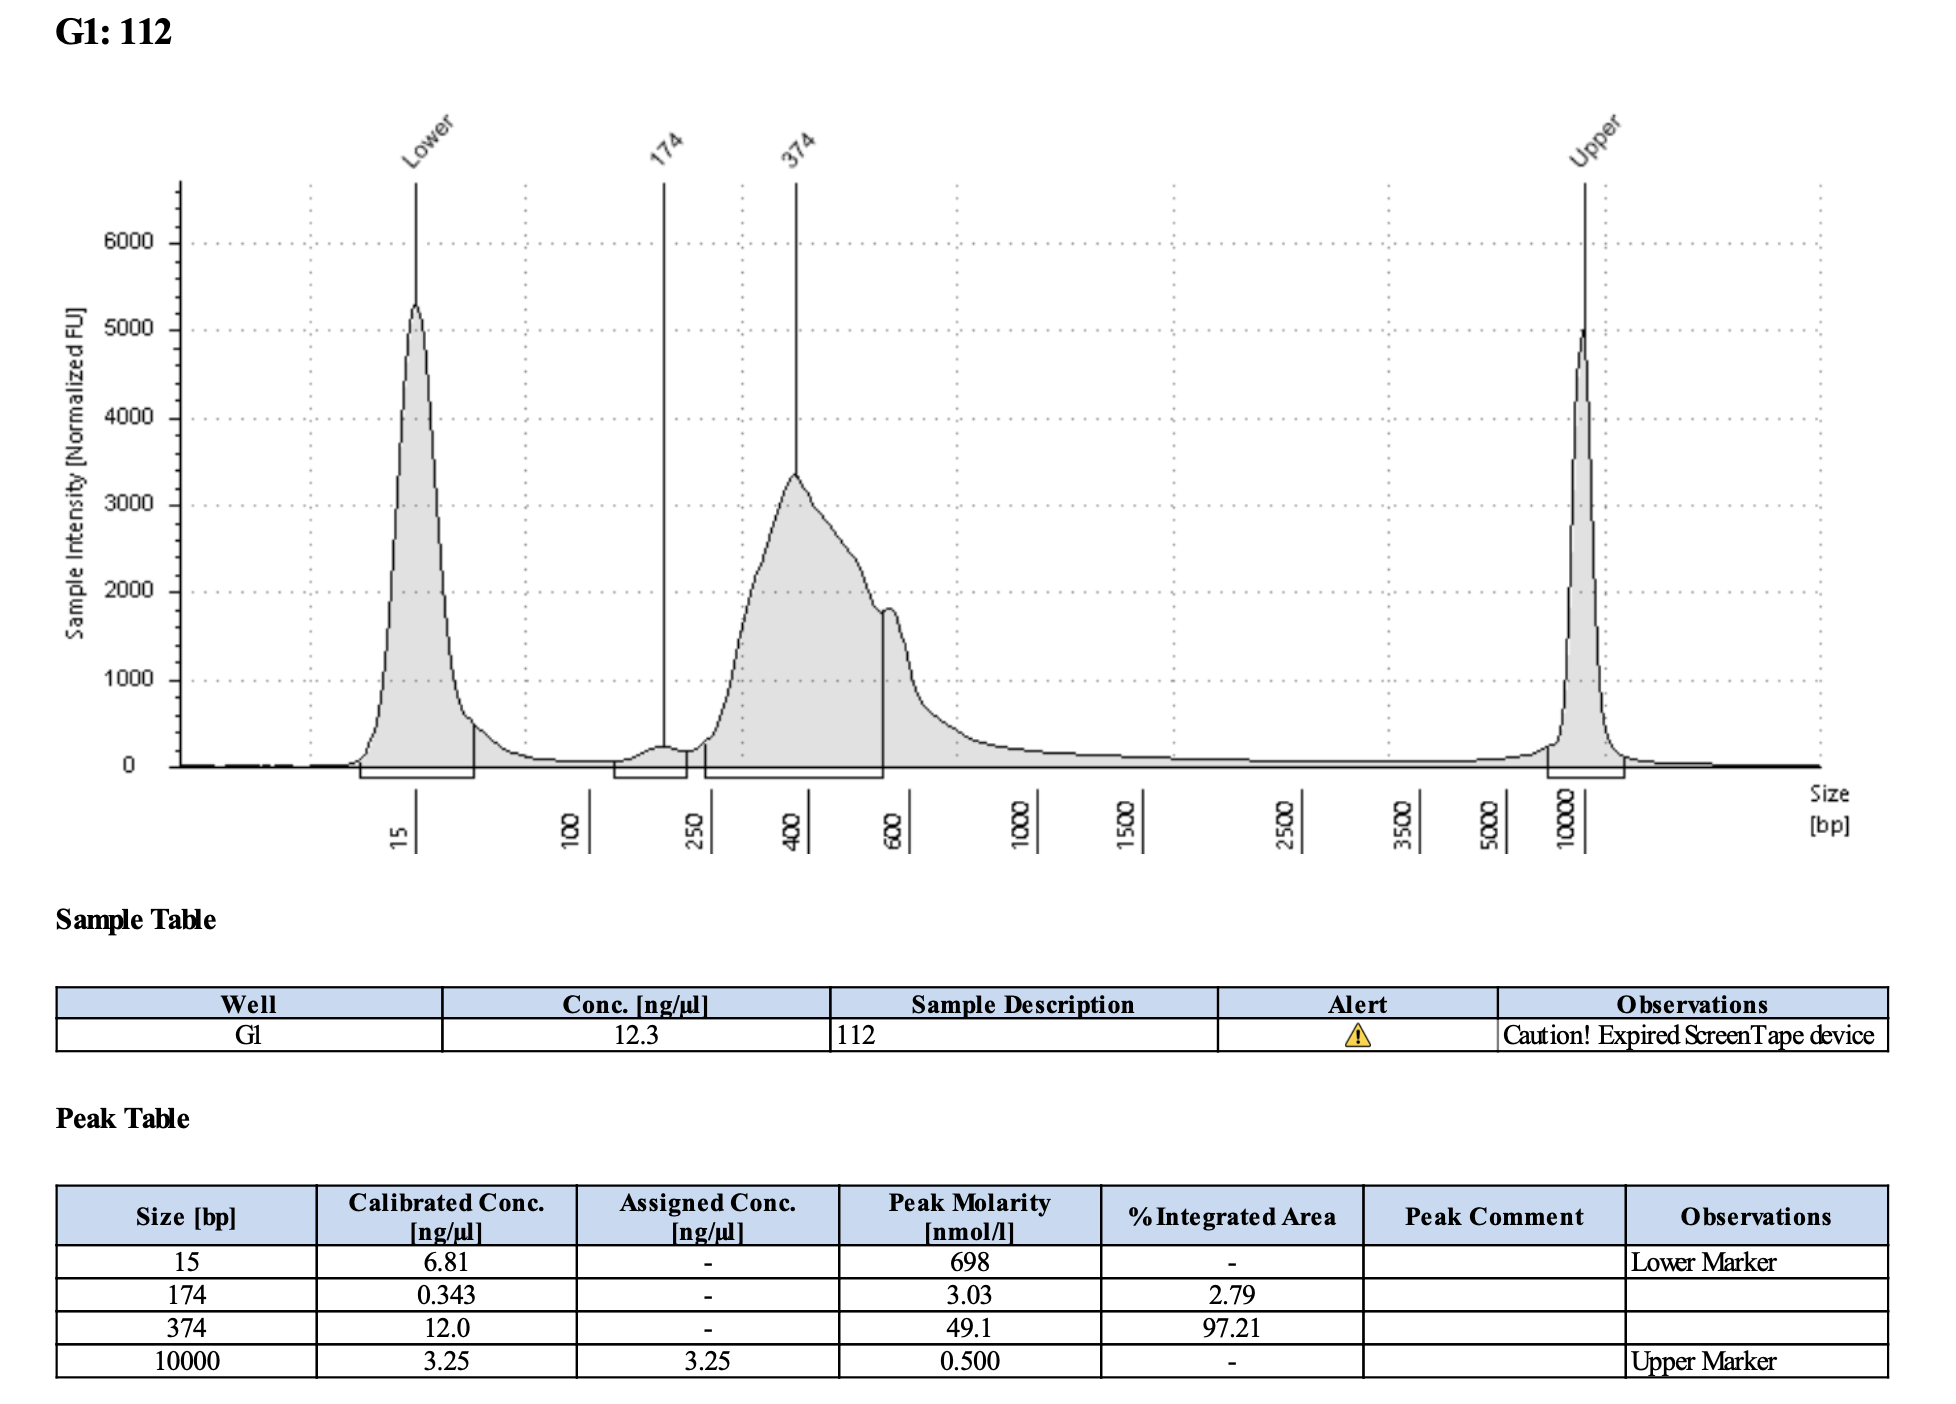Click the % Integrated Area column header

[1231, 1216]
